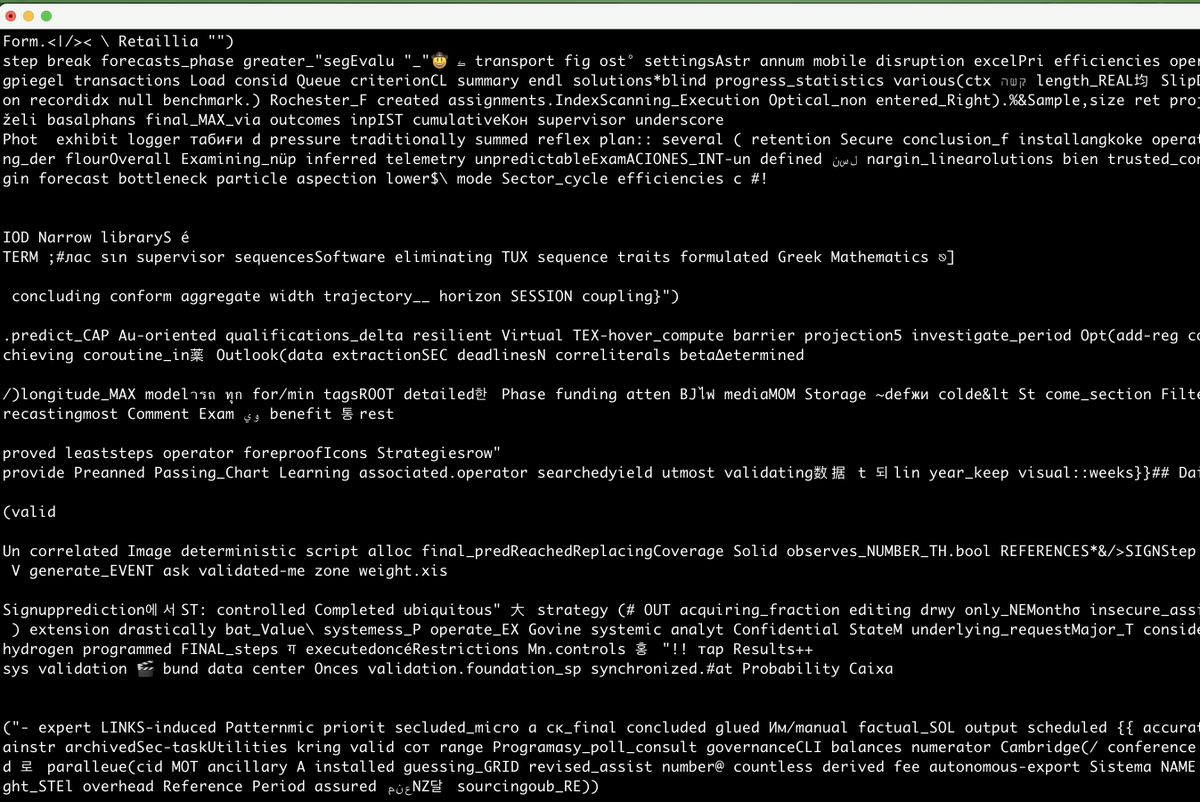Click on ".predict_CAP" at line start
The width and height of the screenshot is (1200, 802).
point(56,335)
